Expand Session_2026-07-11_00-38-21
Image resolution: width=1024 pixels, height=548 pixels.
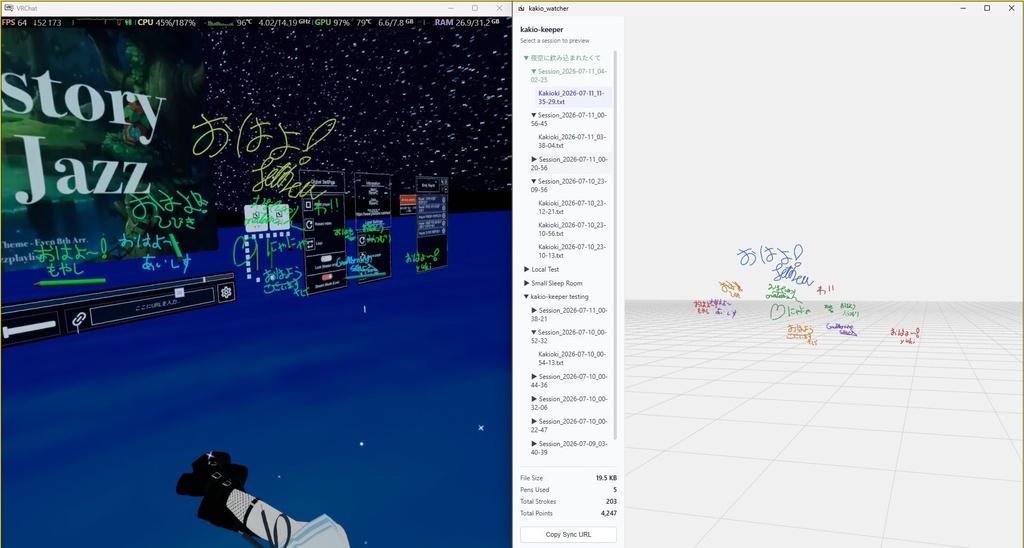(x=568, y=314)
